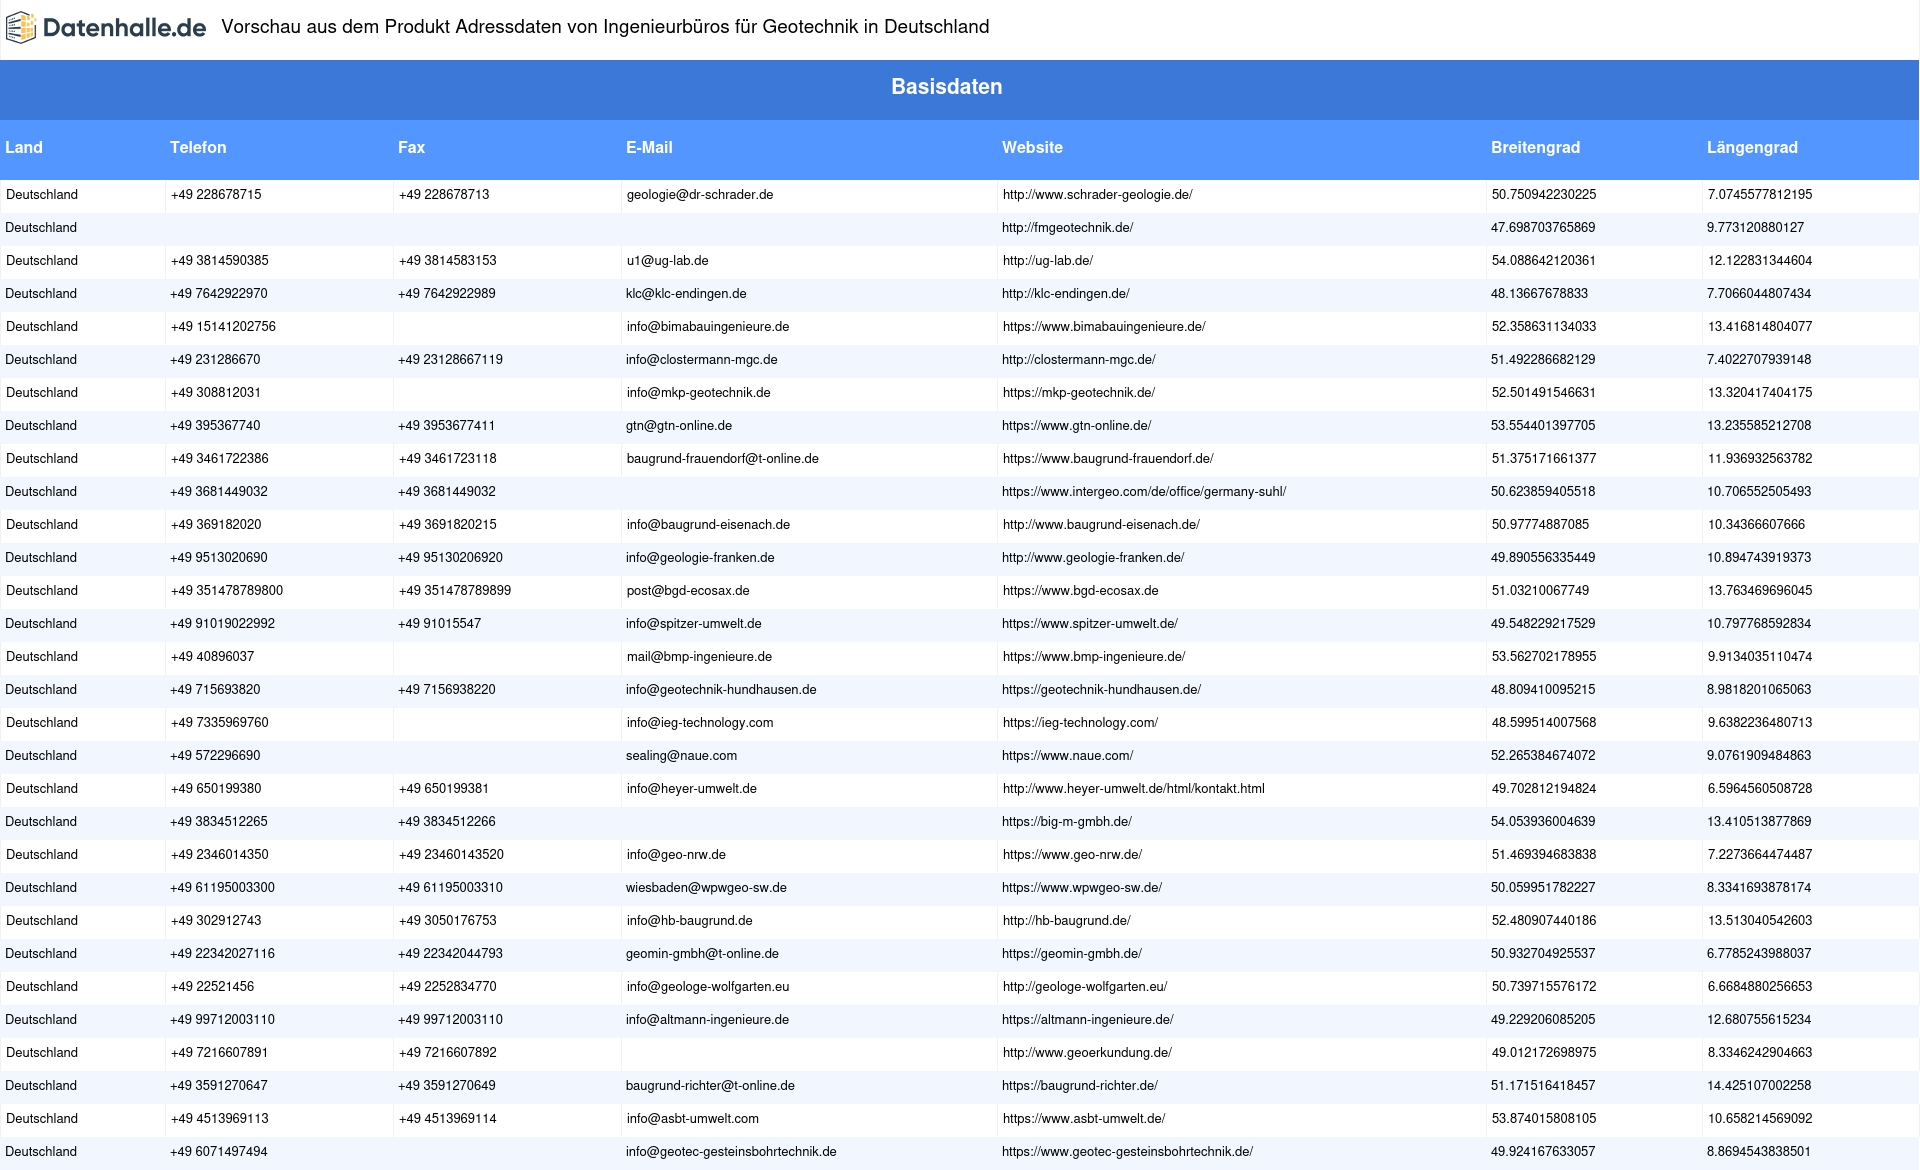
Task: Open website http://www.schrader-geologie.de/
Action: [x=1097, y=195]
